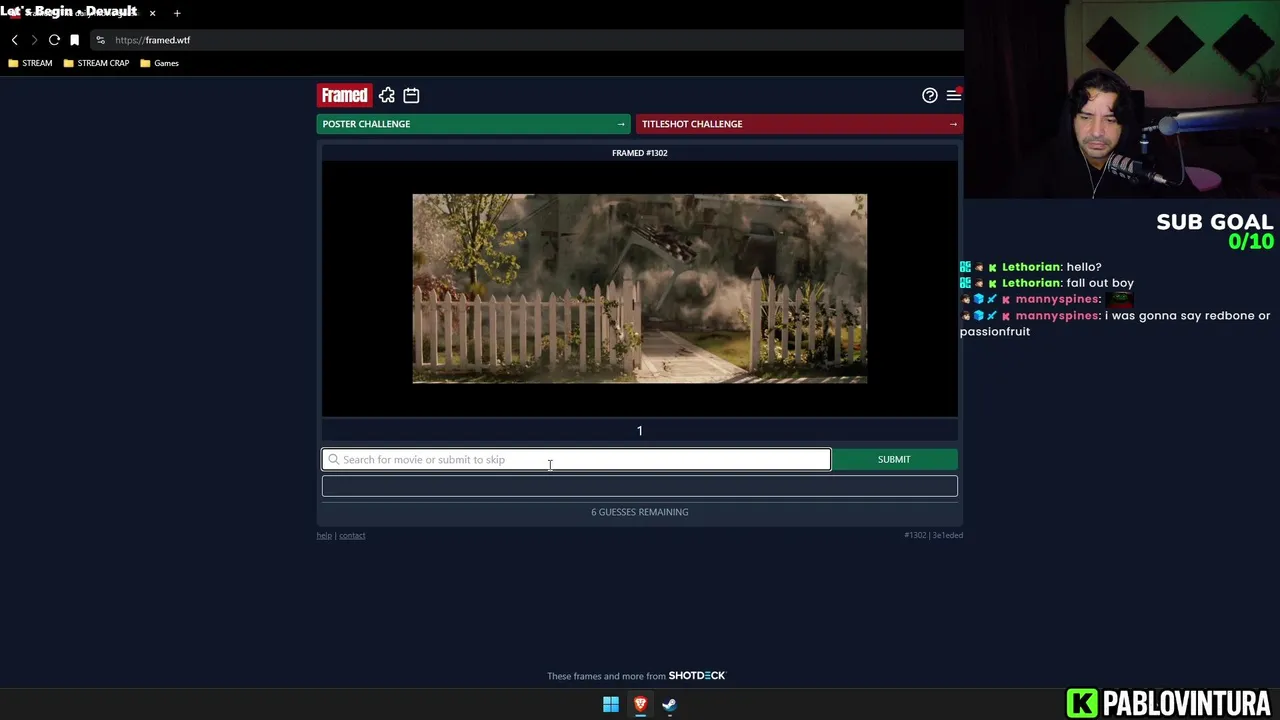
Task: Open the Games bookmarks folder
Action: 160,63
